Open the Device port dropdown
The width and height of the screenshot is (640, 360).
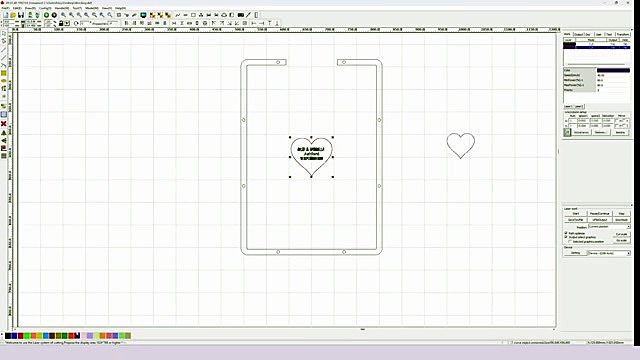pyautogui.click(x=609, y=253)
